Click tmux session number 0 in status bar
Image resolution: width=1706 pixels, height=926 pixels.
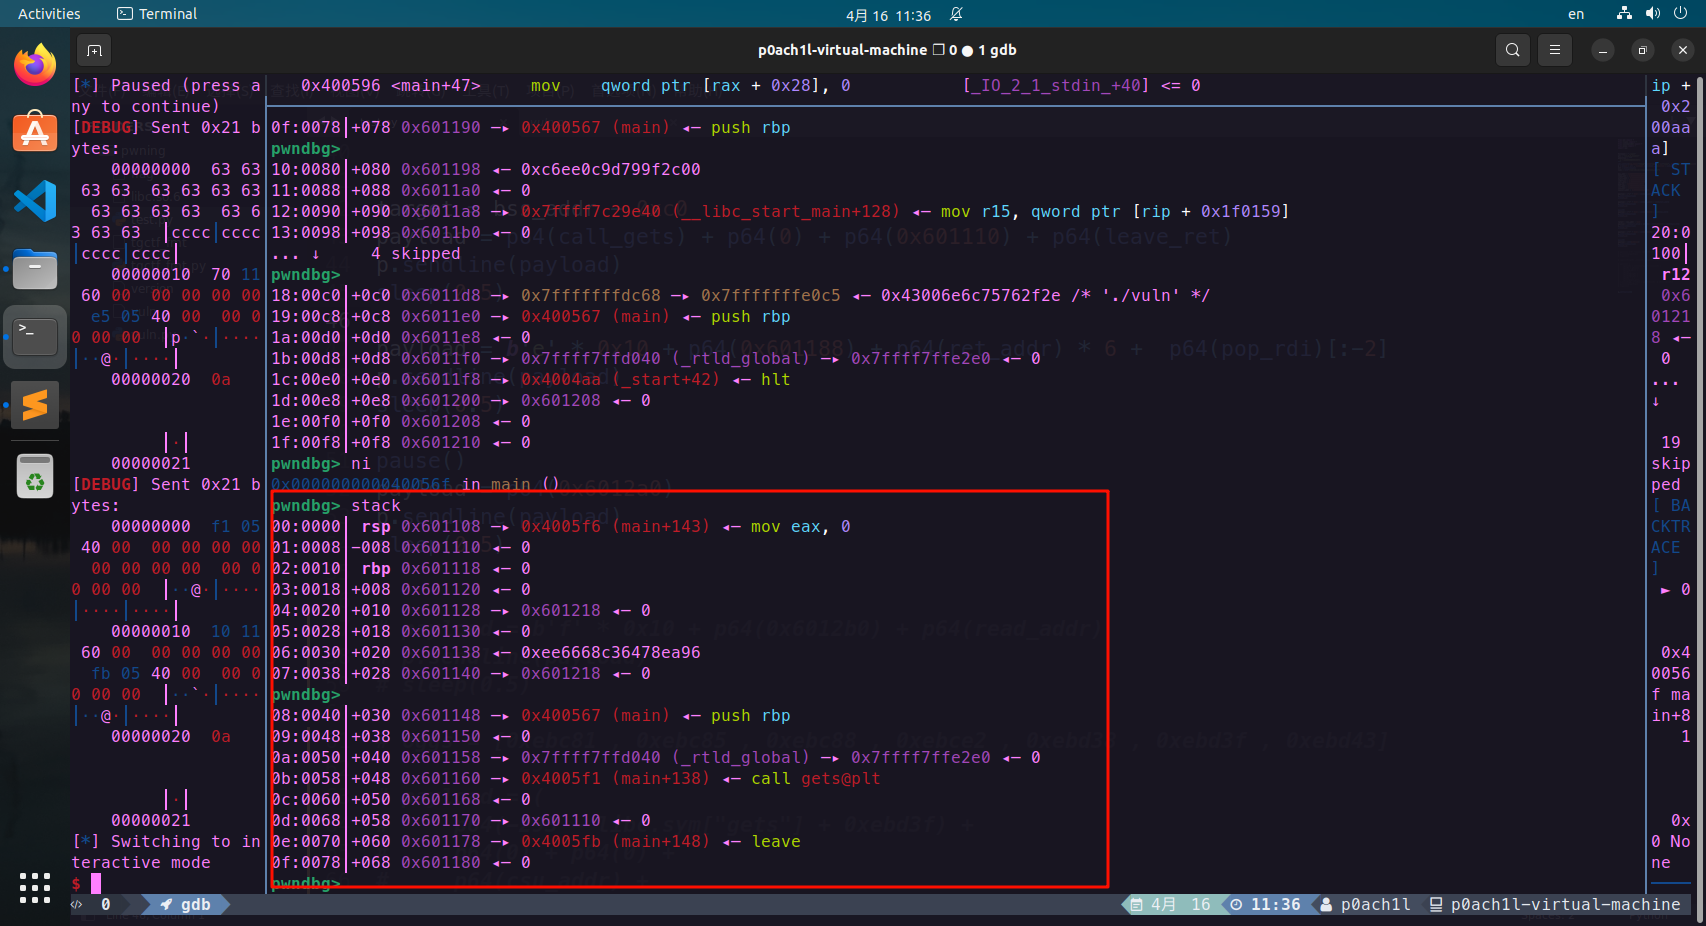[106, 904]
